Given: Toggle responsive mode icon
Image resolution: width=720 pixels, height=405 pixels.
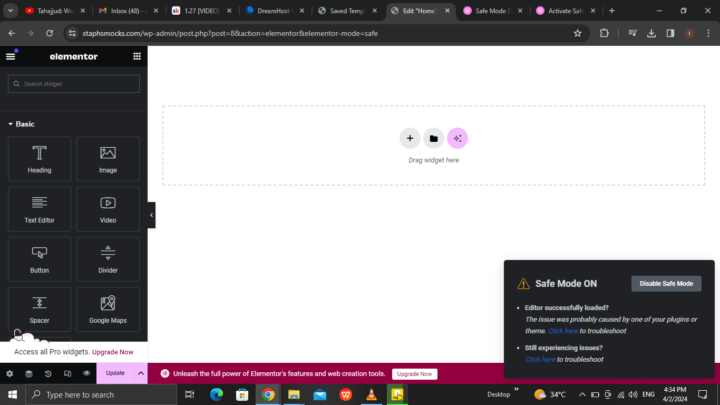Looking at the screenshot, I should (68, 373).
